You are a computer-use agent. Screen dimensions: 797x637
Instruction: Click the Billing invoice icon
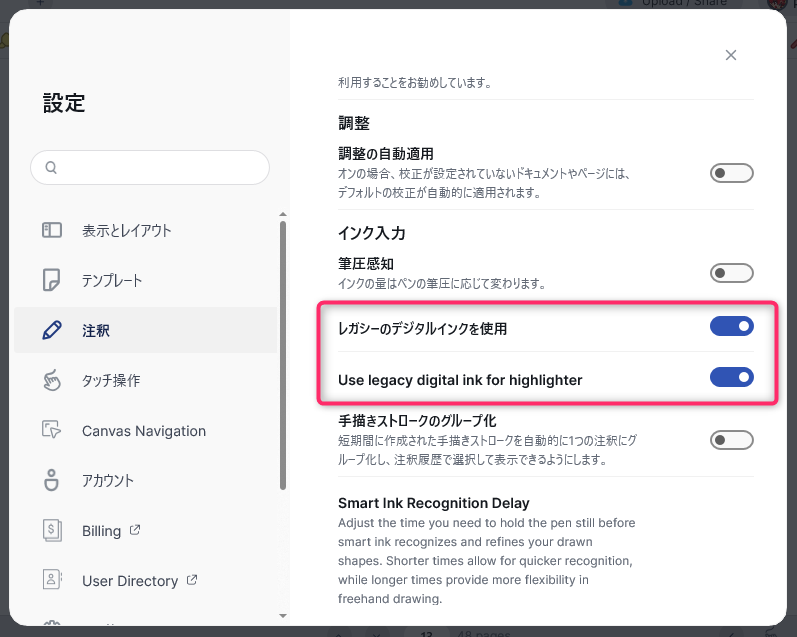pyautogui.click(x=52, y=531)
